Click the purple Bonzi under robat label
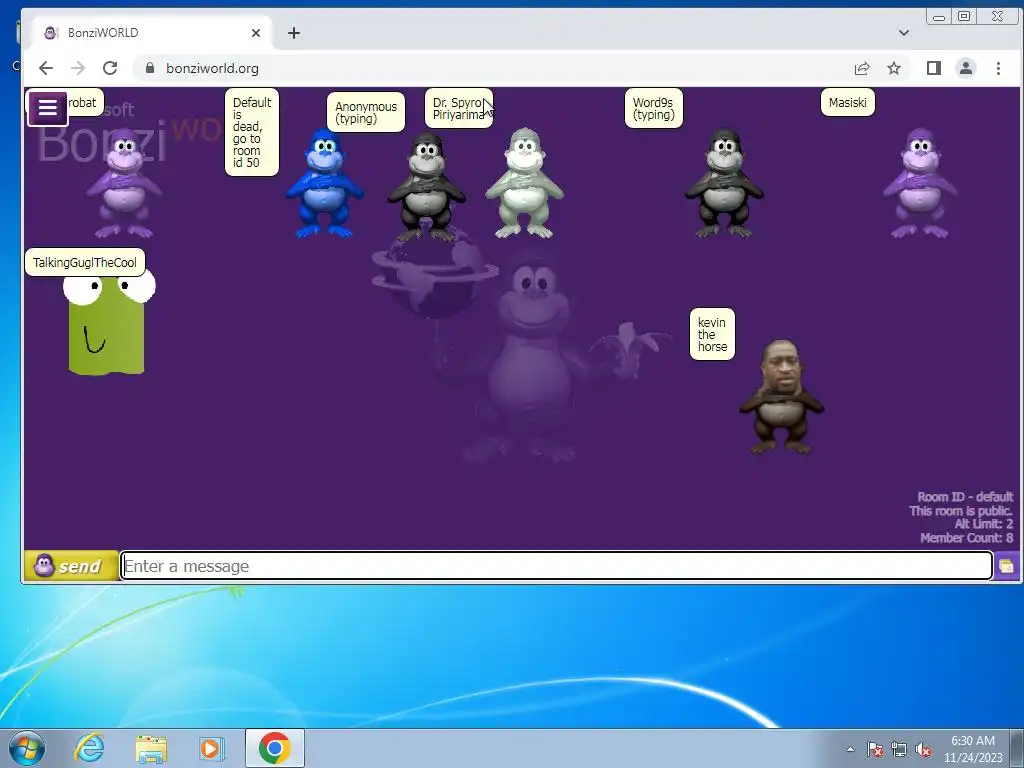This screenshot has width=1024, height=768. (124, 184)
